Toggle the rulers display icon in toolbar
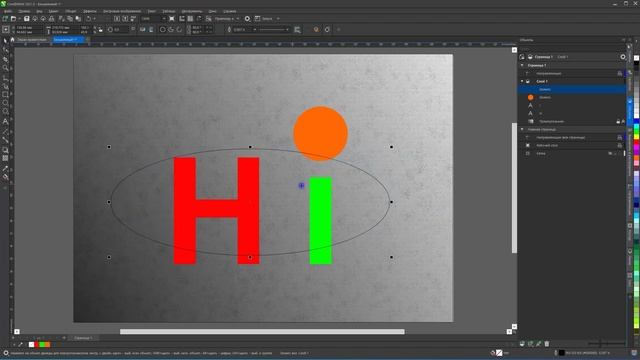Screen dimensions: 640x360 point(182,19)
